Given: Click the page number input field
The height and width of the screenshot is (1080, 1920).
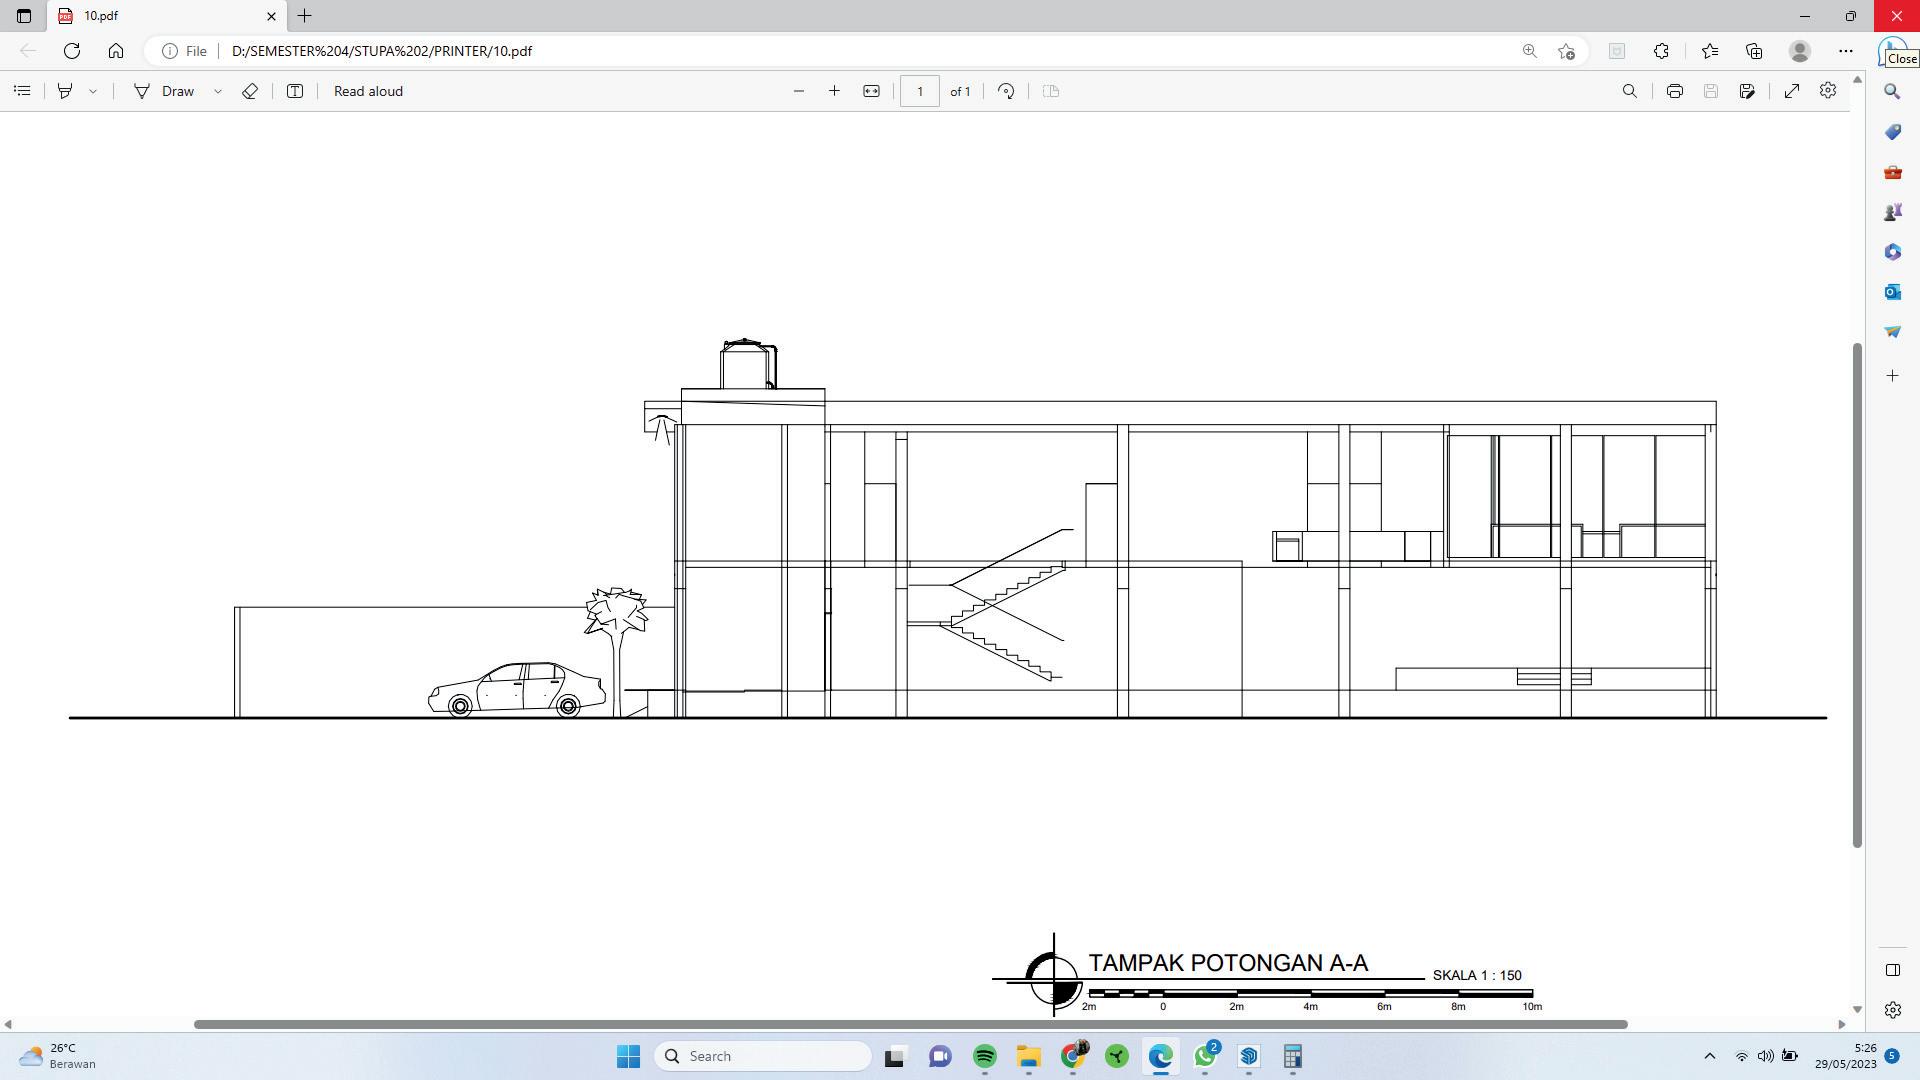Looking at the screenshot, I should click(919, 91).
